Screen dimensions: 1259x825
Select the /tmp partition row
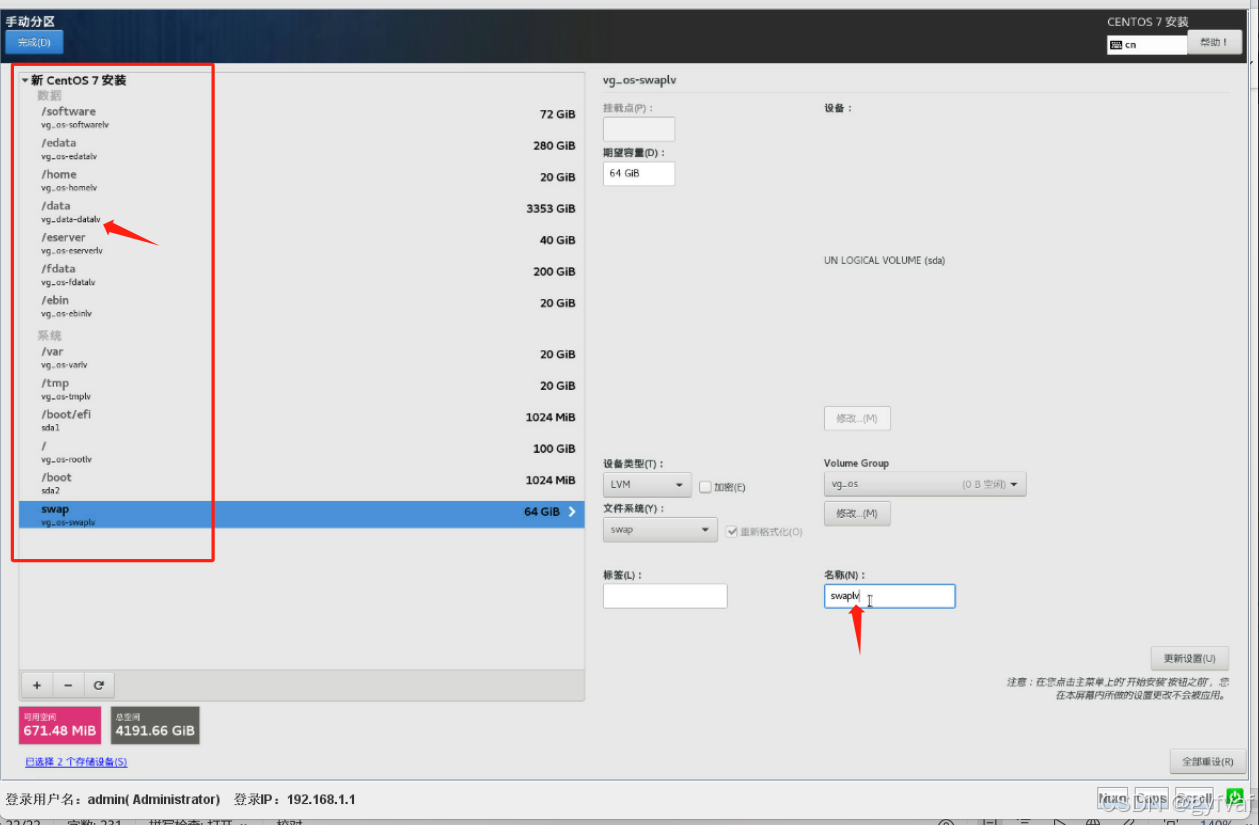click(x=301, y=389)
